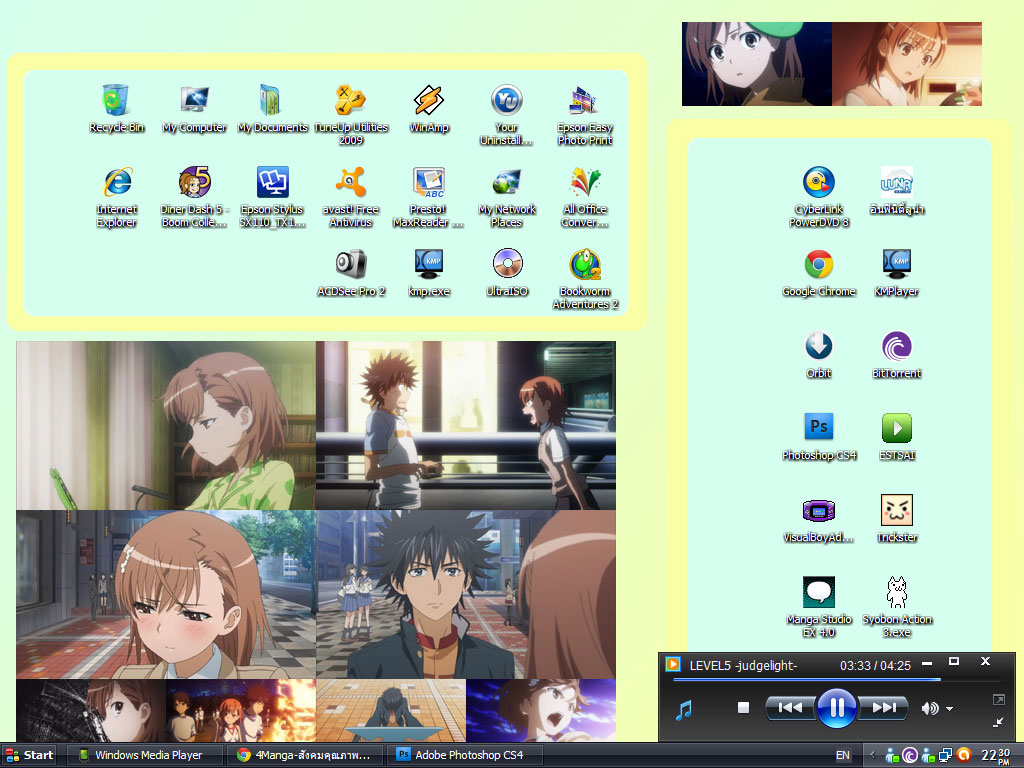Switch to Windows Media Player taskbar button
The height and width of the screenshot is (768, 1024).
[x=146, y=755]
